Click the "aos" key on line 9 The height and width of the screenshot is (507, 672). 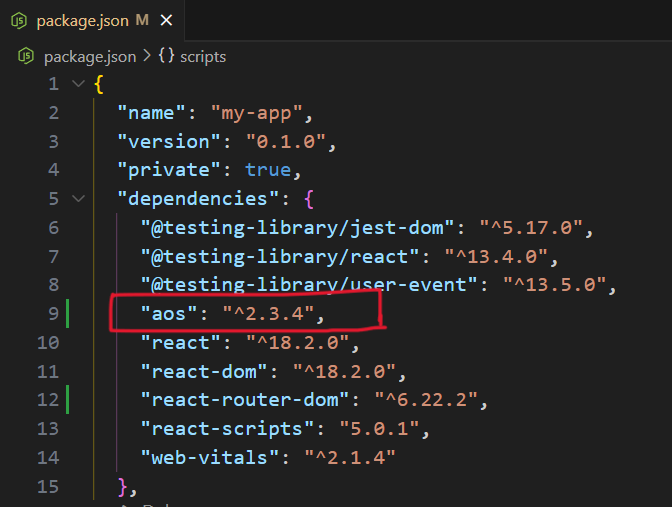[169, 314]
